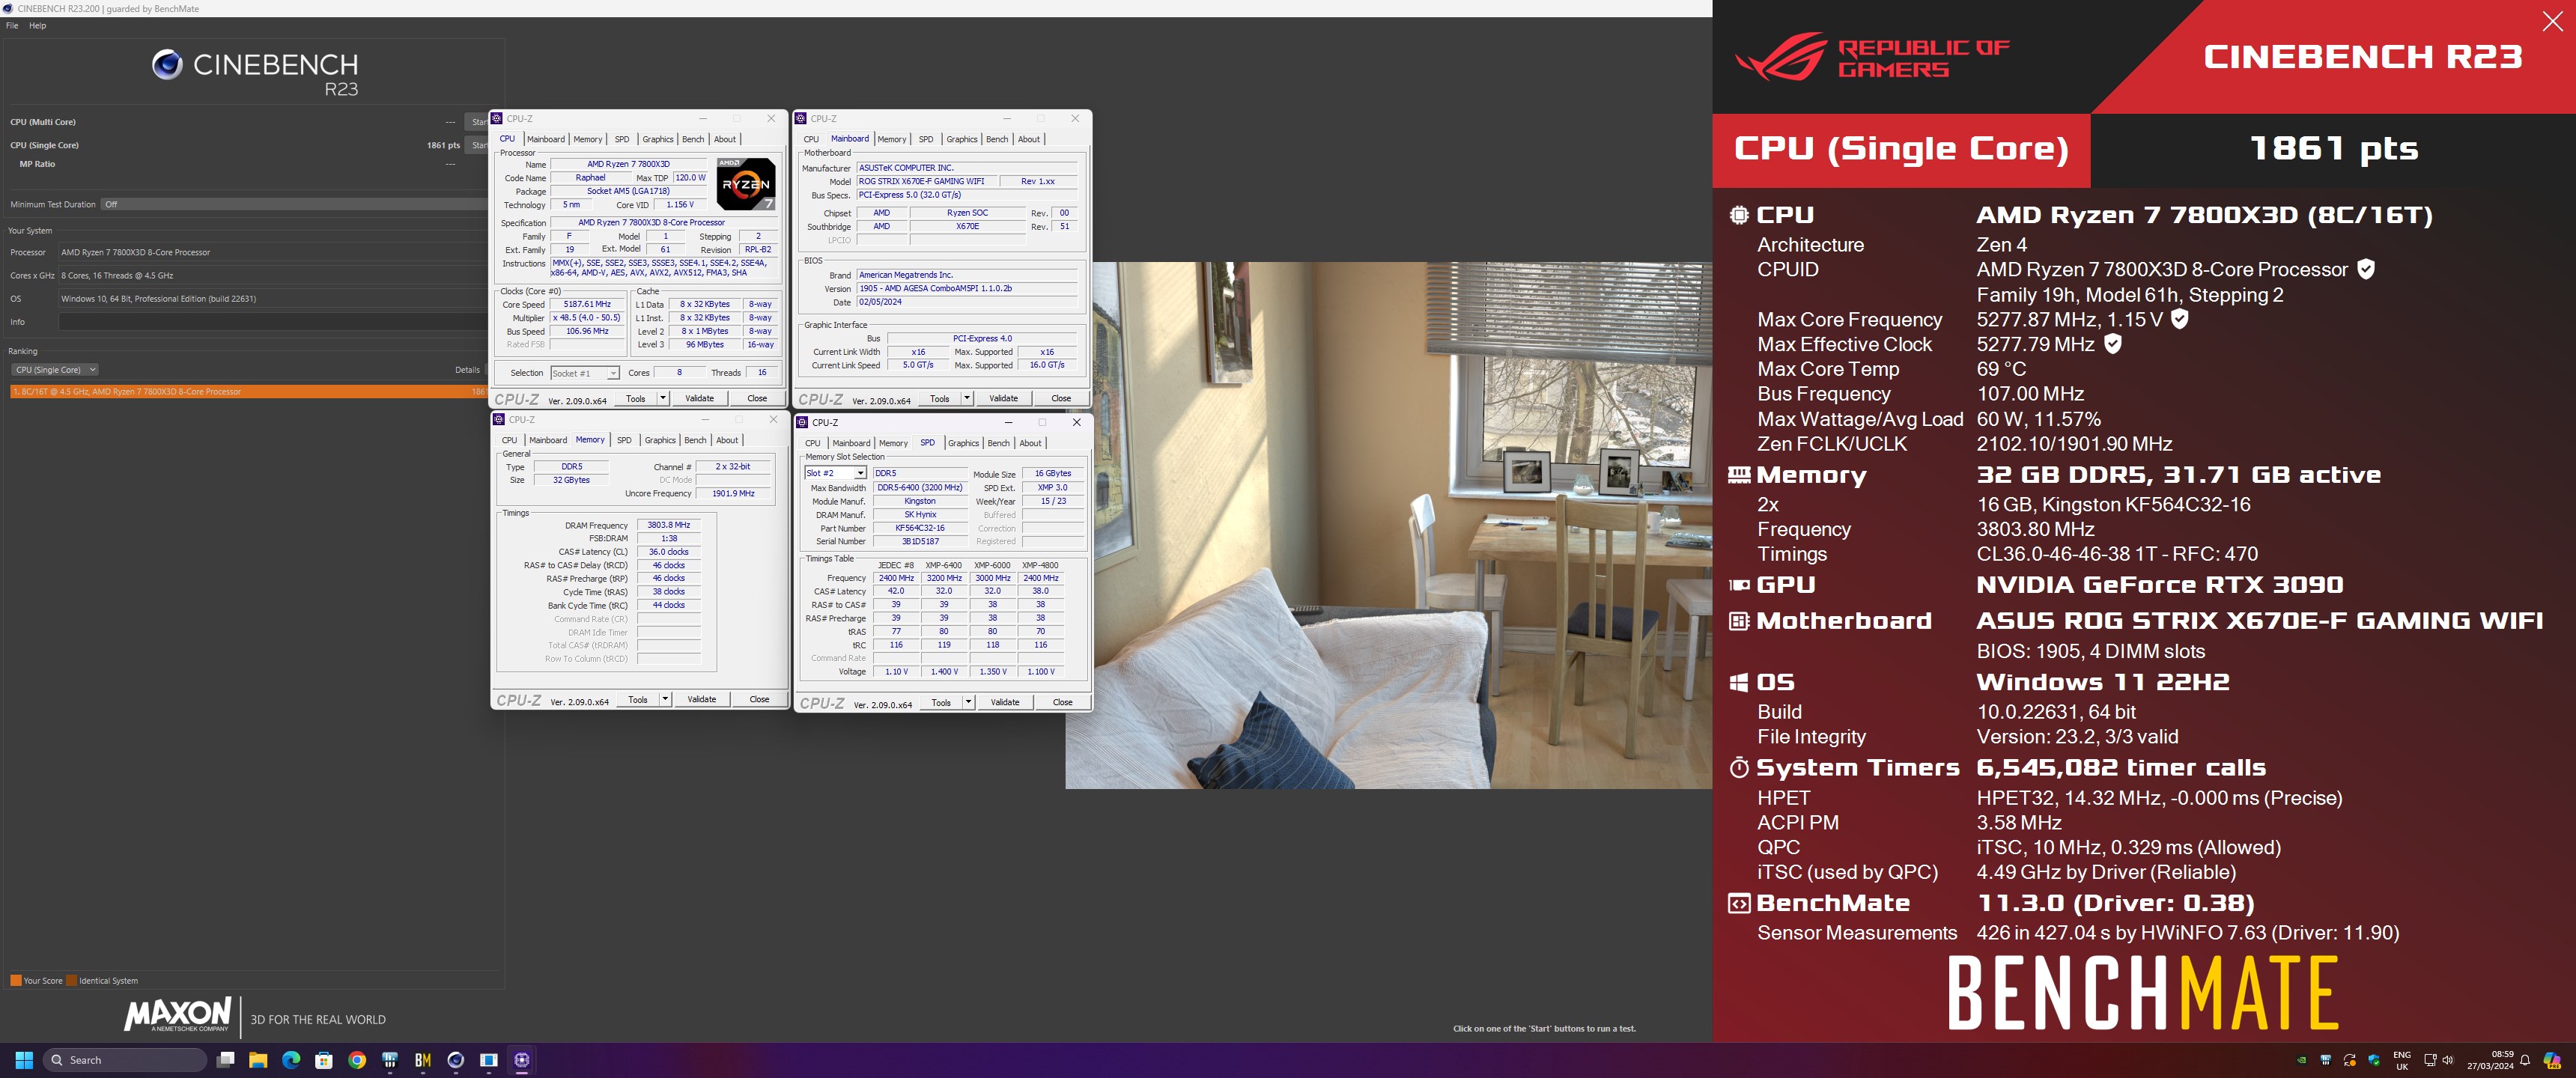Open the notifications bell

click(x=2525, y=1060)
